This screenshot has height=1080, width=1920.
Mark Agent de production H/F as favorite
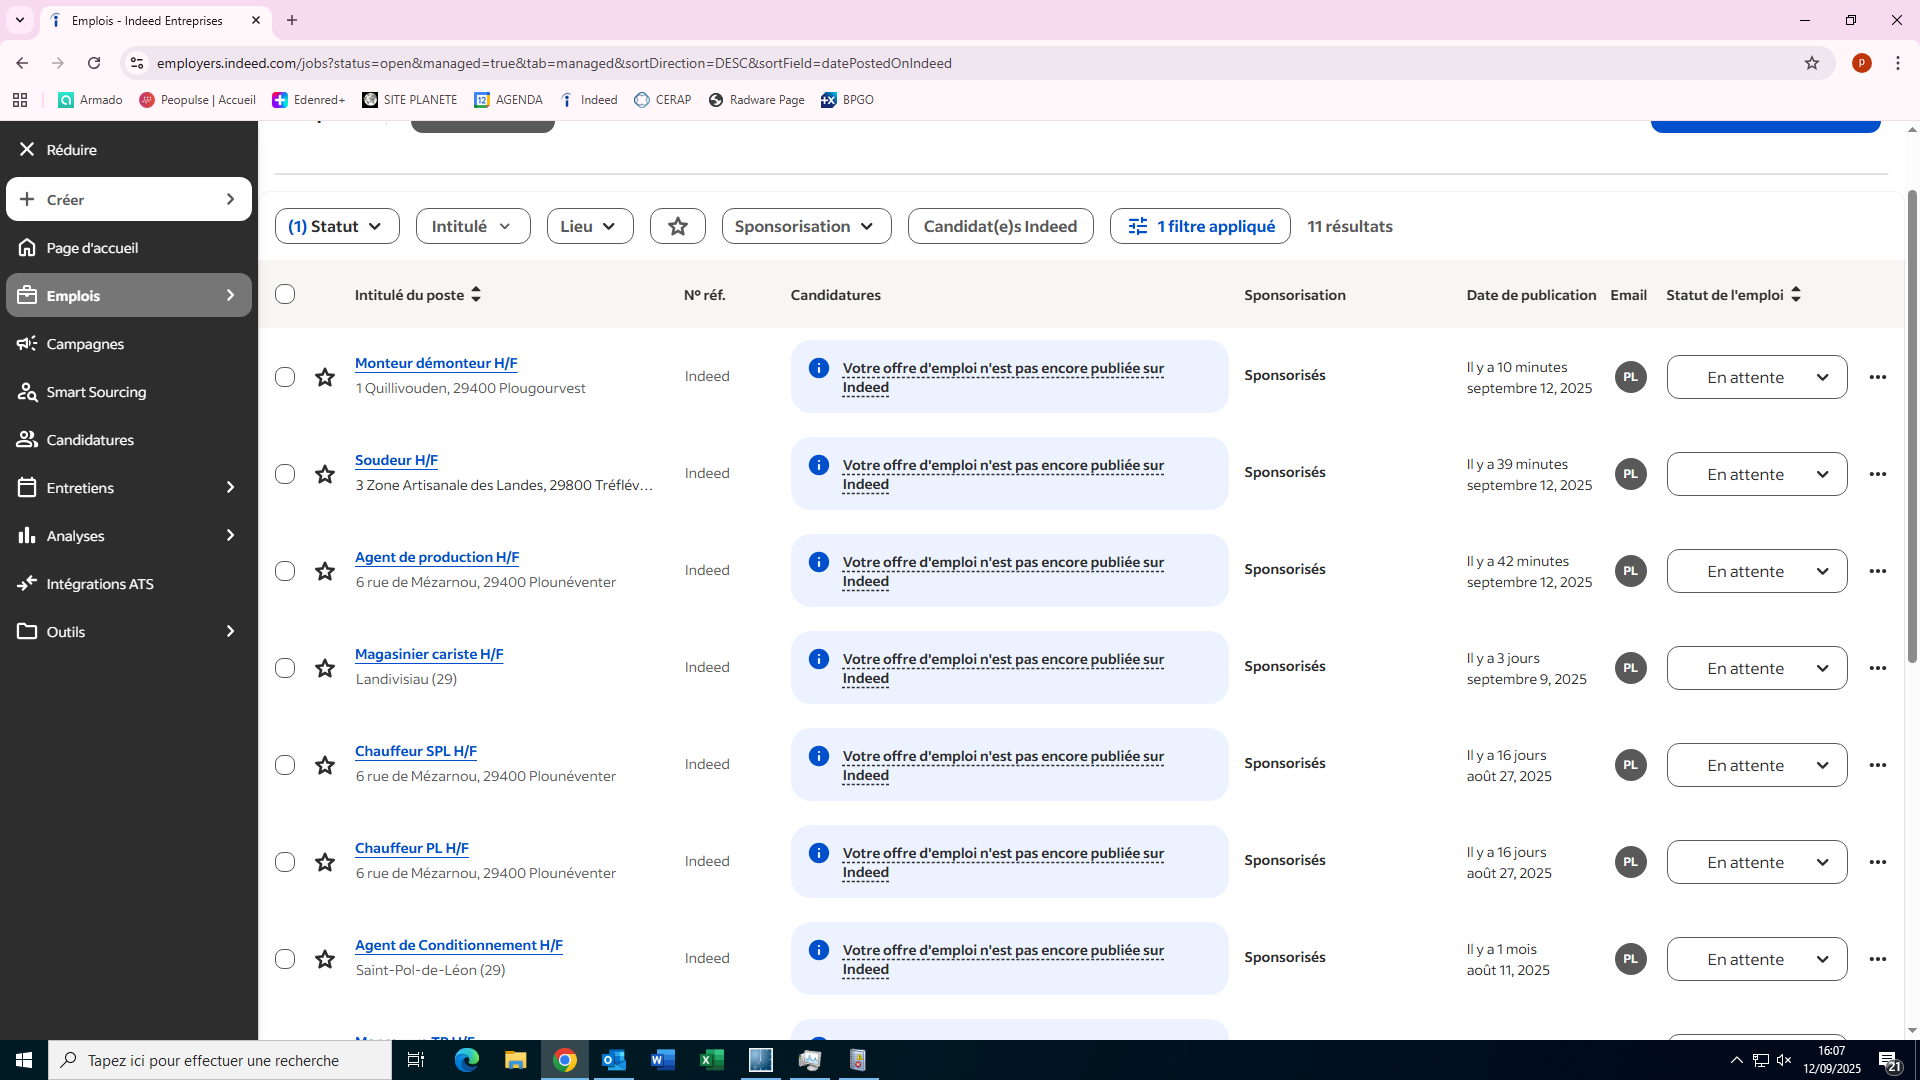point(325,571)
